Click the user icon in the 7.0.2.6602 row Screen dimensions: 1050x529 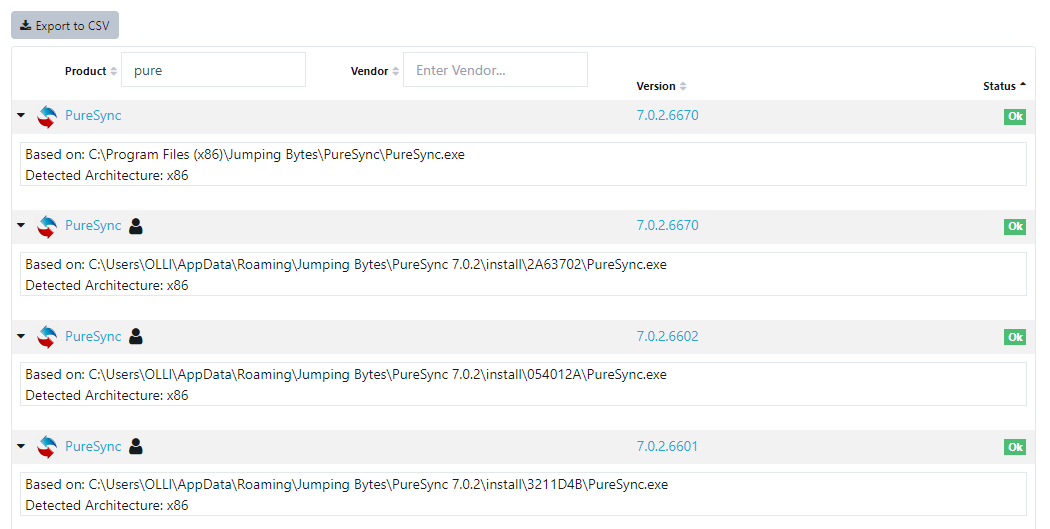click(x=136, y=336)
